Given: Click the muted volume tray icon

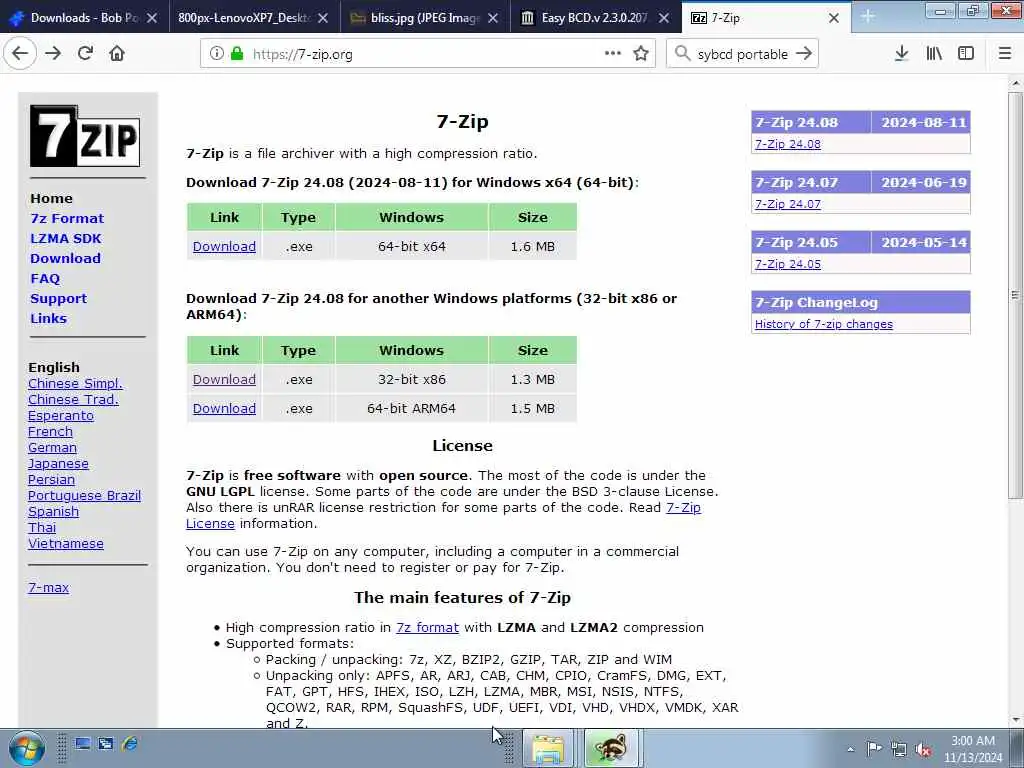Looking at the screenshot, I should click(x=923, y=749).
